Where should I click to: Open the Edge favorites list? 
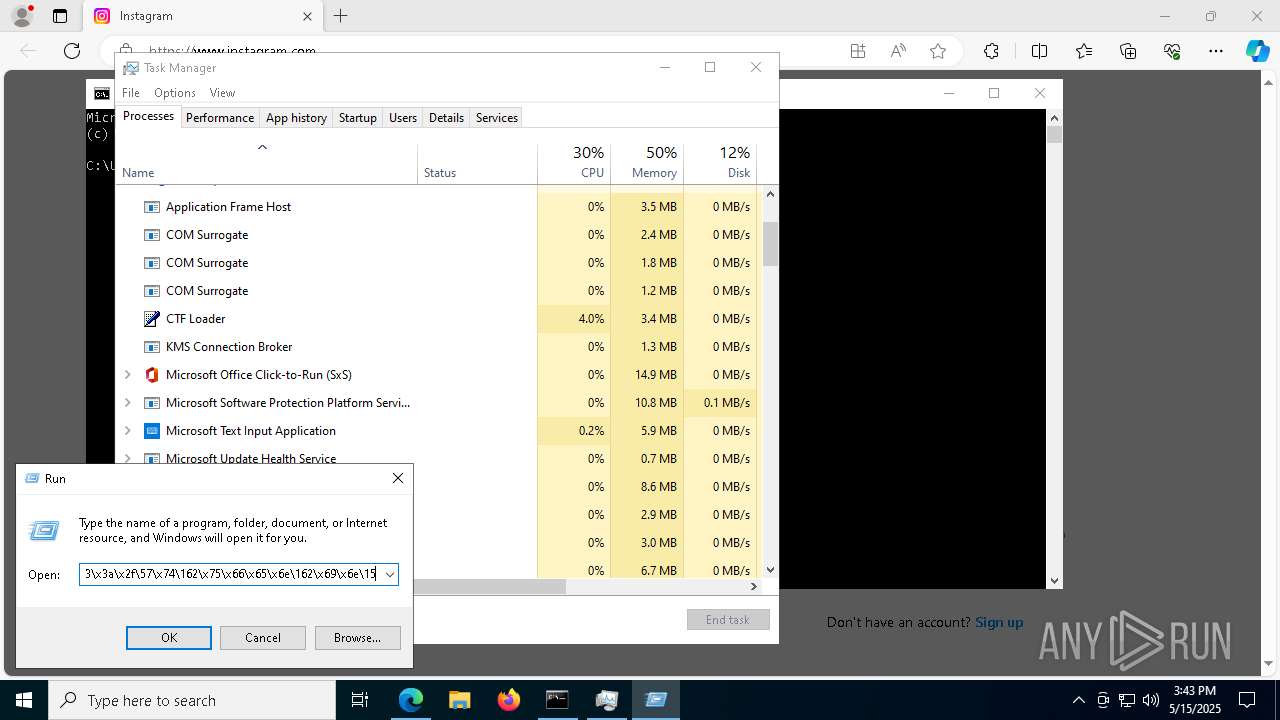[x=1084, y=51]
